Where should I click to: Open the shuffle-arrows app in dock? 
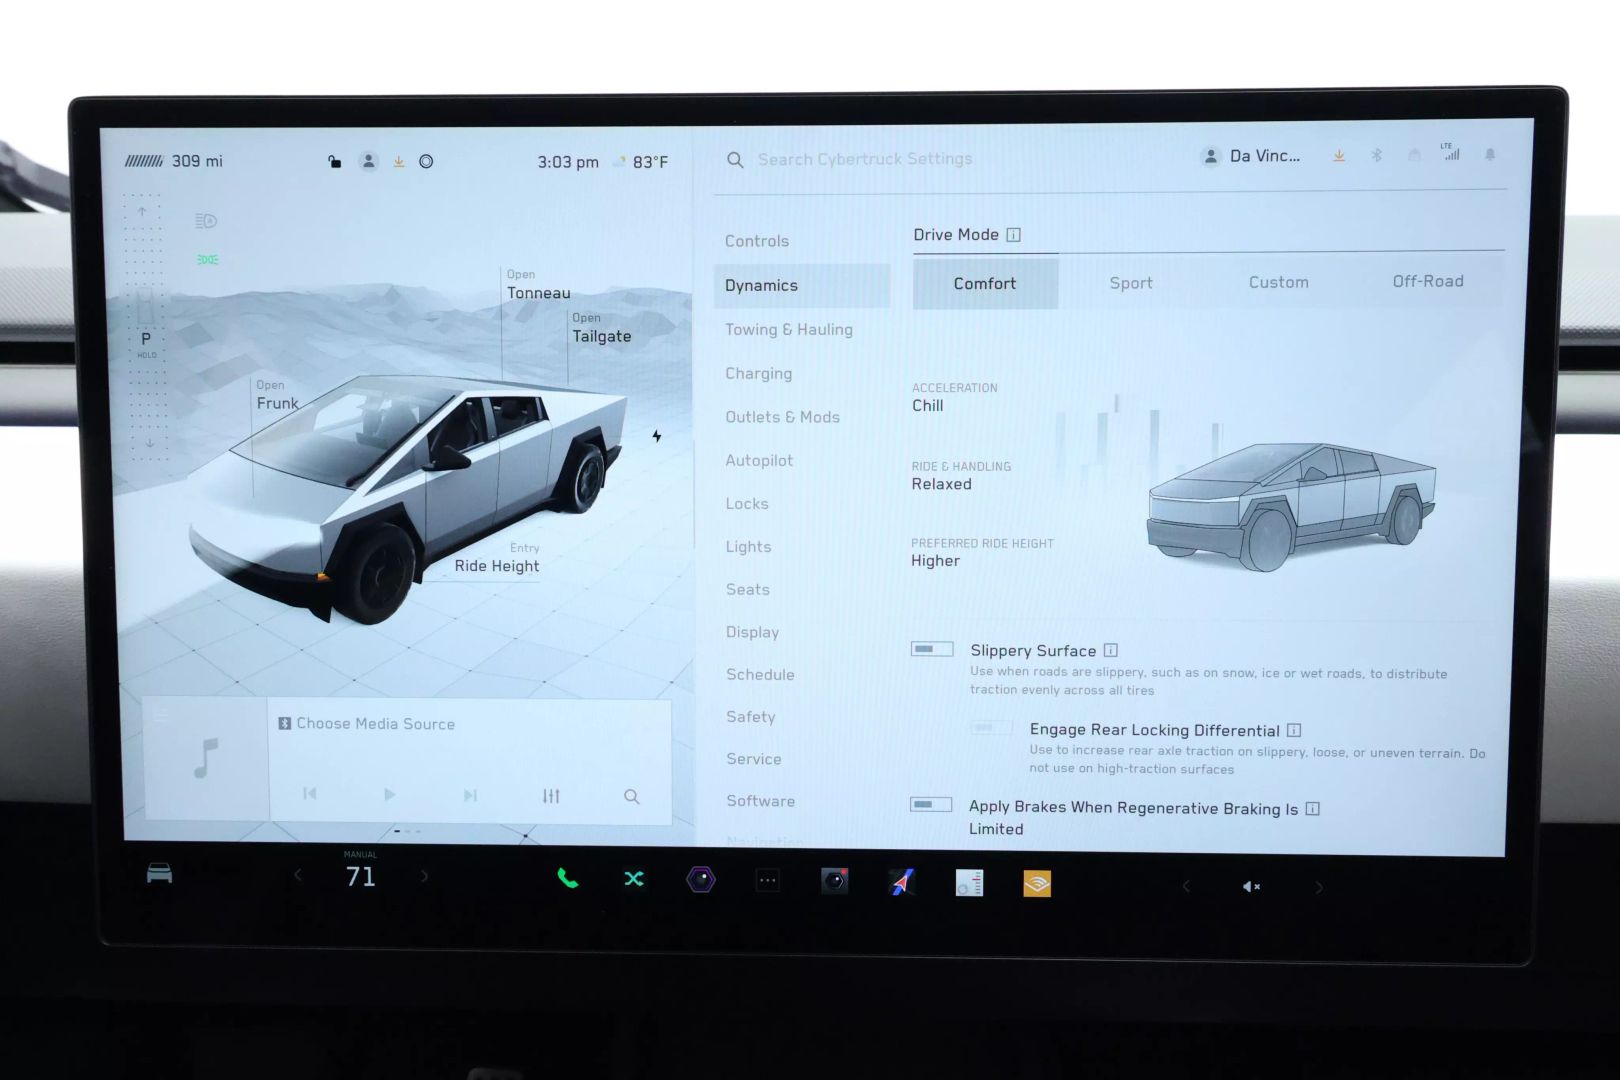634,879
